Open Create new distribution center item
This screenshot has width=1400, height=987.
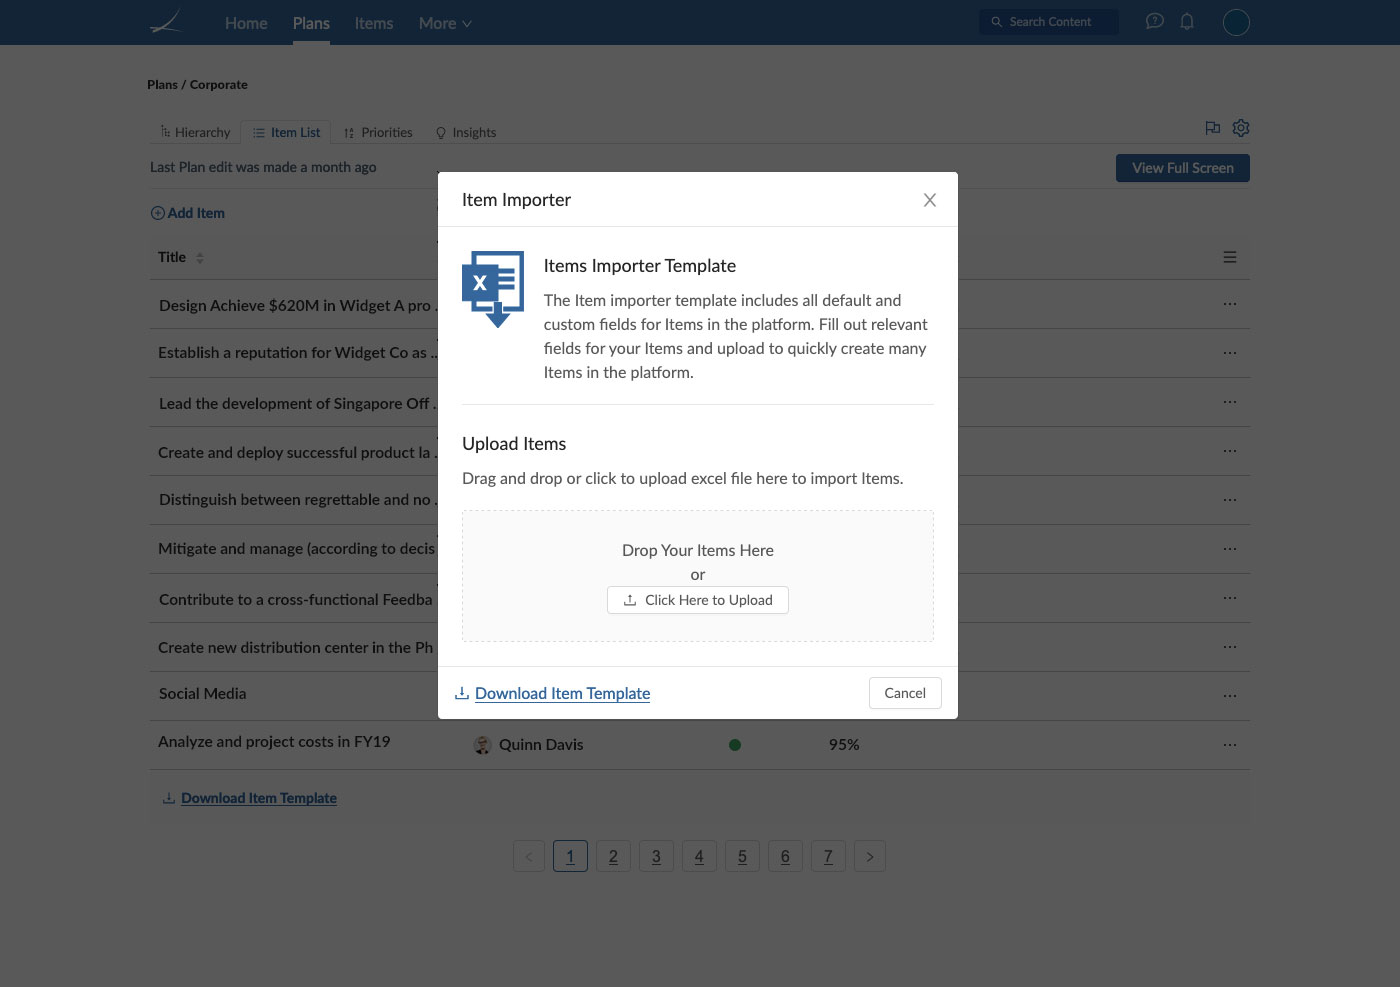pyautogui.click(x=296, y=648)
